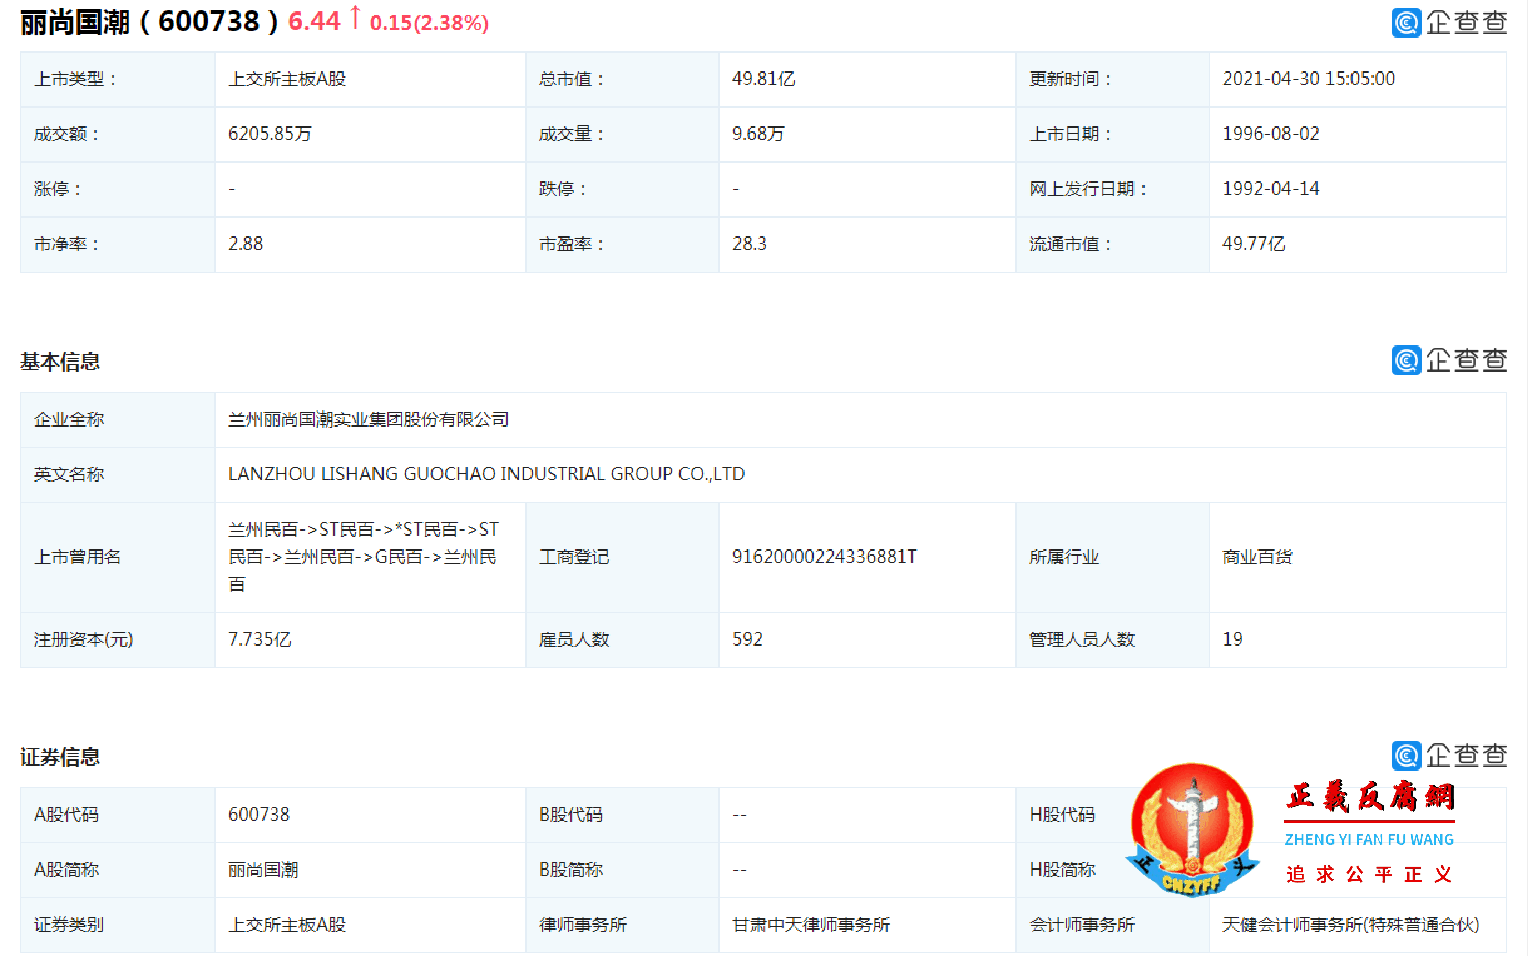Click the 企查查 icon next to 基本信息
Image resolution: width=1528 pixels, height=956 pixels.
pos(1450,360)
